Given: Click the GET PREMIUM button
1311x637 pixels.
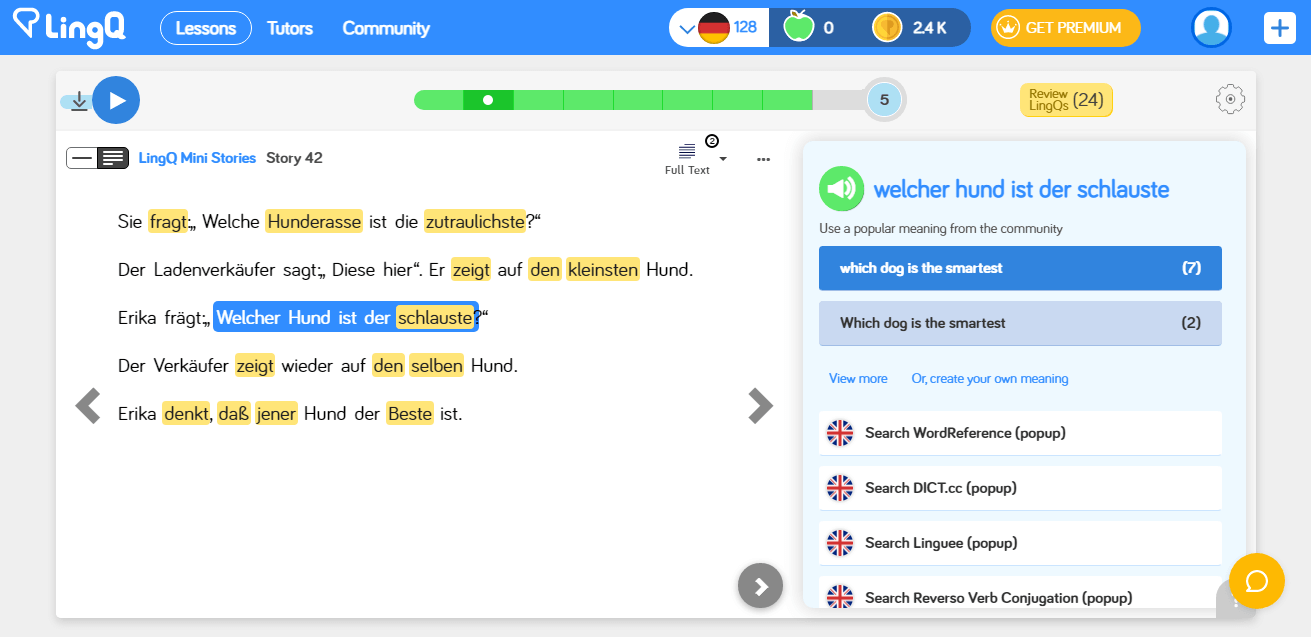Looking at the screenshot, I should (x=1065, y=28).
